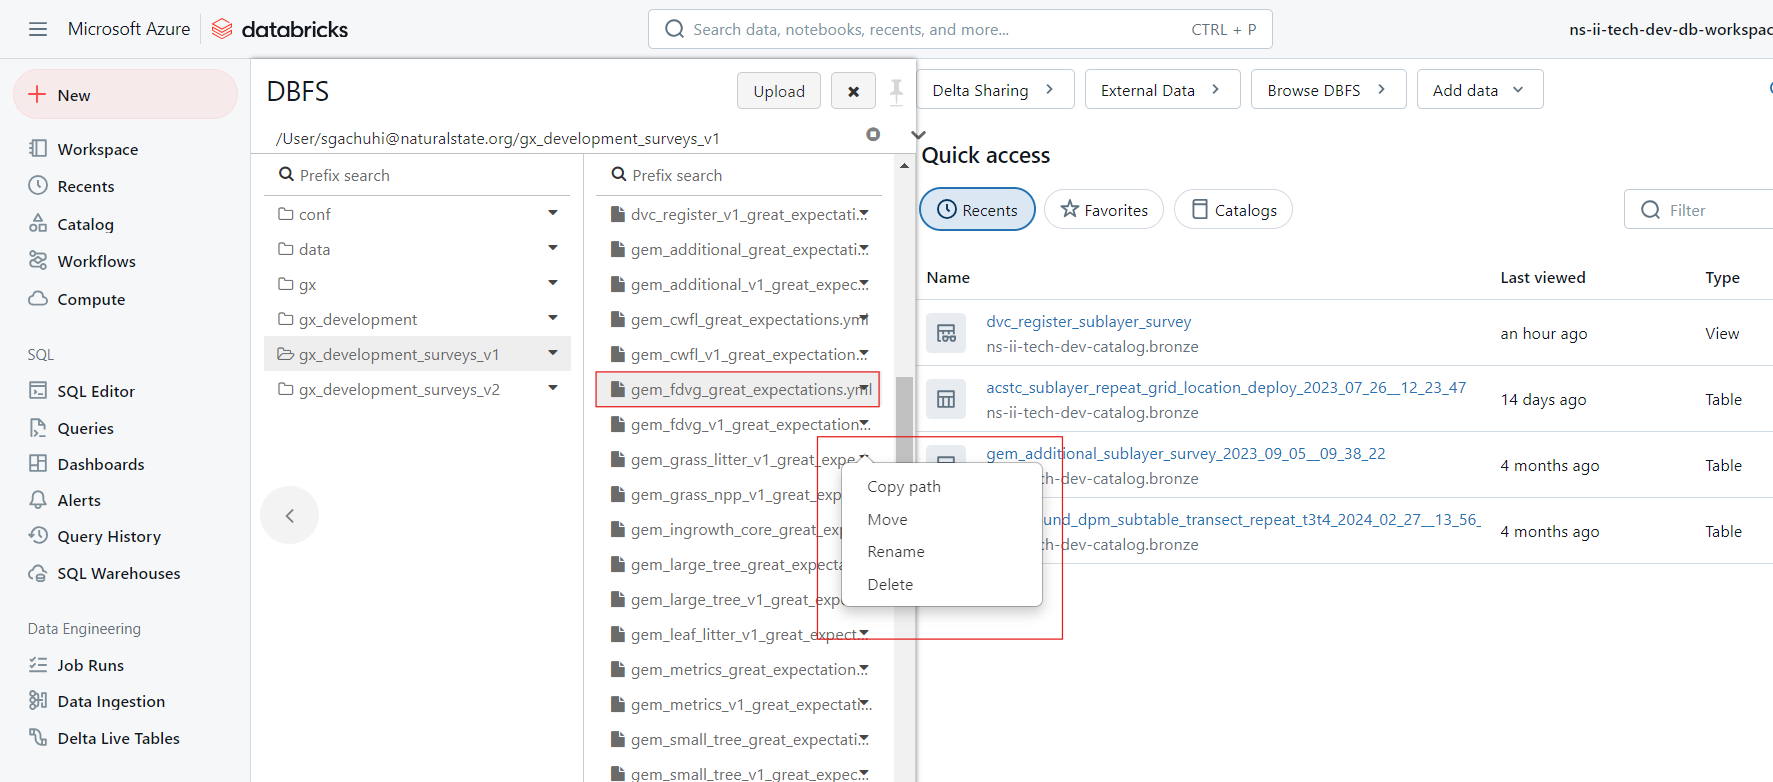The height and width of the screenshot is (782, 1773).
Task: Click the back chevron circle button
Action: click(x=290, y=516)
